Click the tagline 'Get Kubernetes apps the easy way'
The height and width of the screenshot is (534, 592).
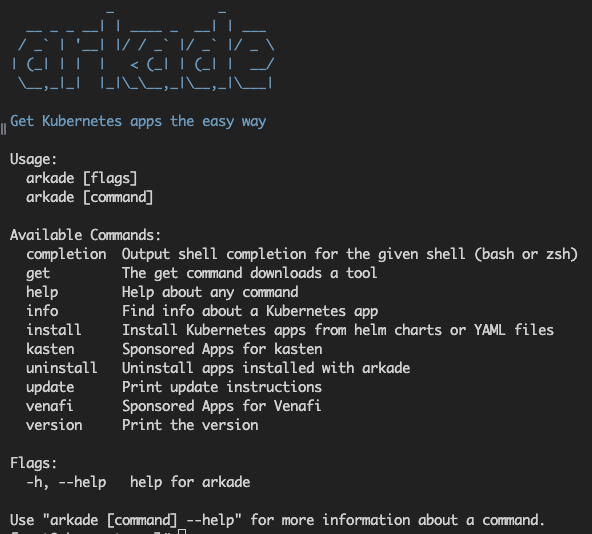138,121
